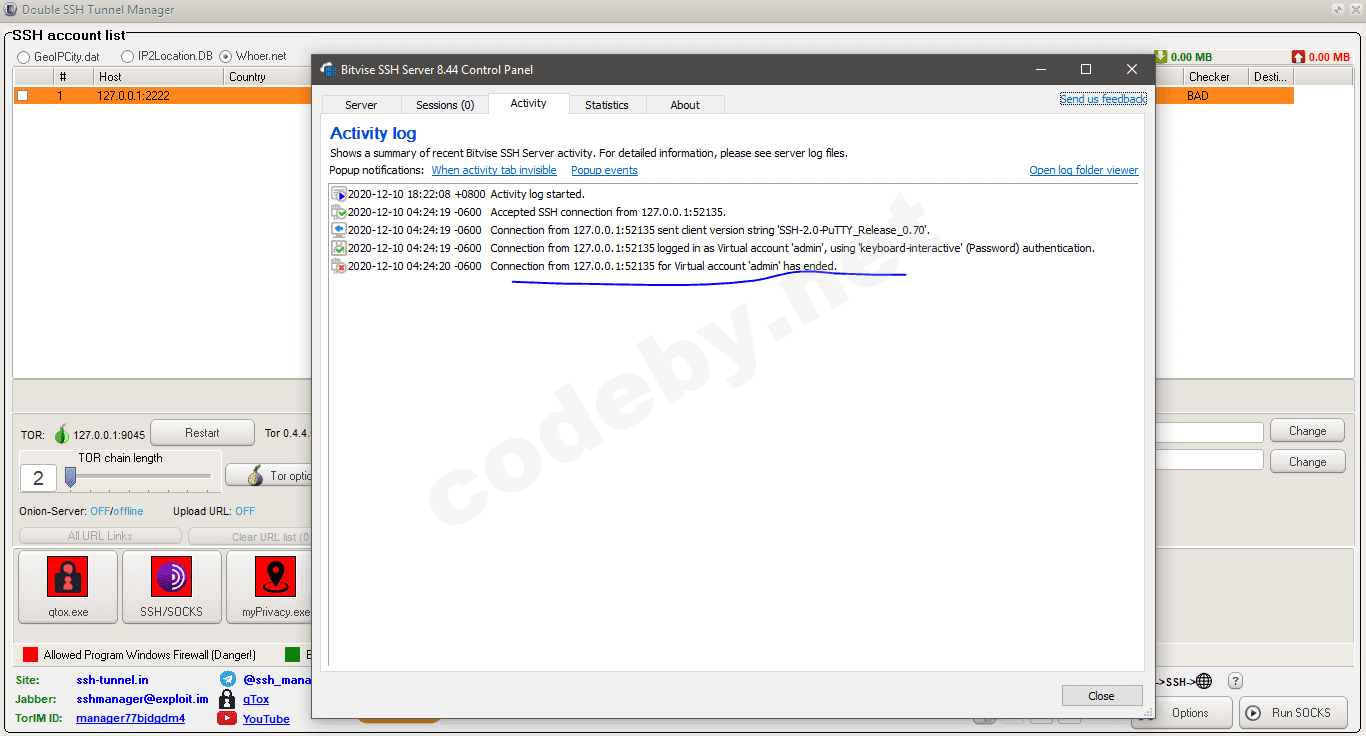Open the question mark help button
This screenshot has height=736, width=1366.
(x=1235, y=681)
